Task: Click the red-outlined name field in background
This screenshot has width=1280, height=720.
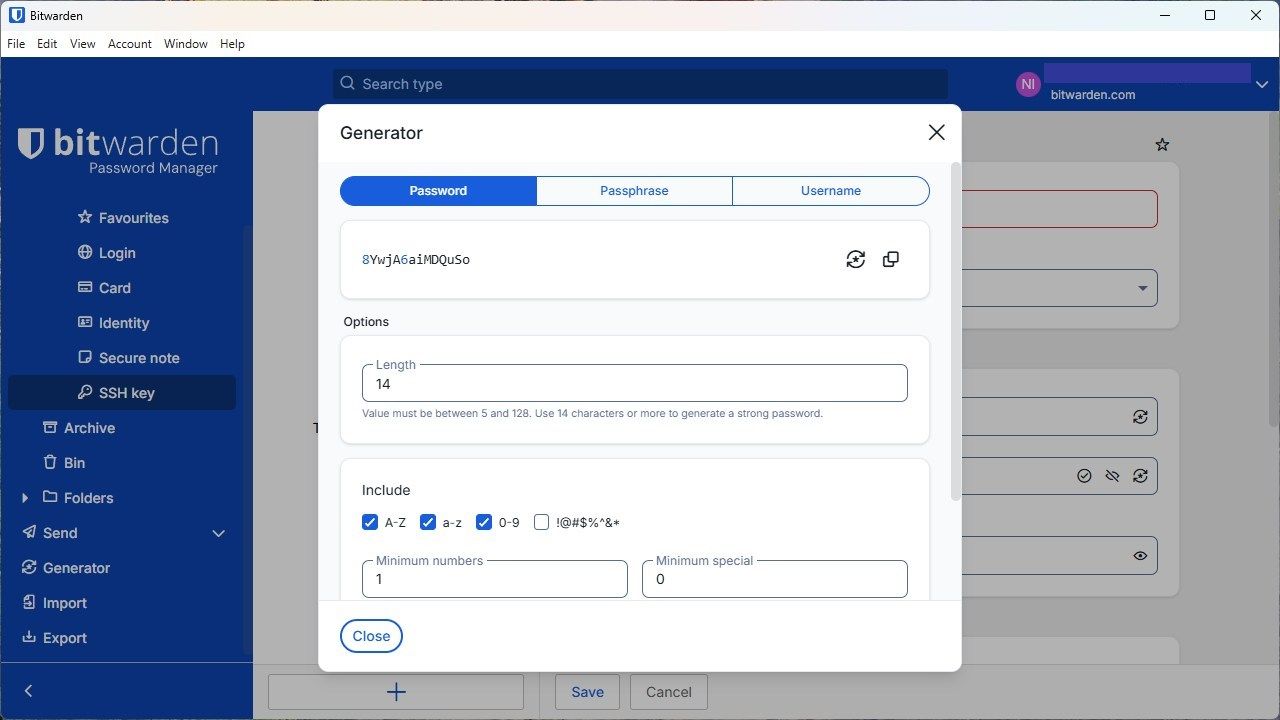Action: pyautogui.click(x=1059, y=209)
